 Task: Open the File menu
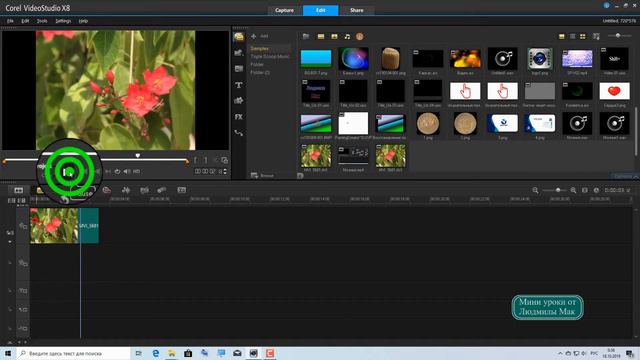click(x=10, y=21)
